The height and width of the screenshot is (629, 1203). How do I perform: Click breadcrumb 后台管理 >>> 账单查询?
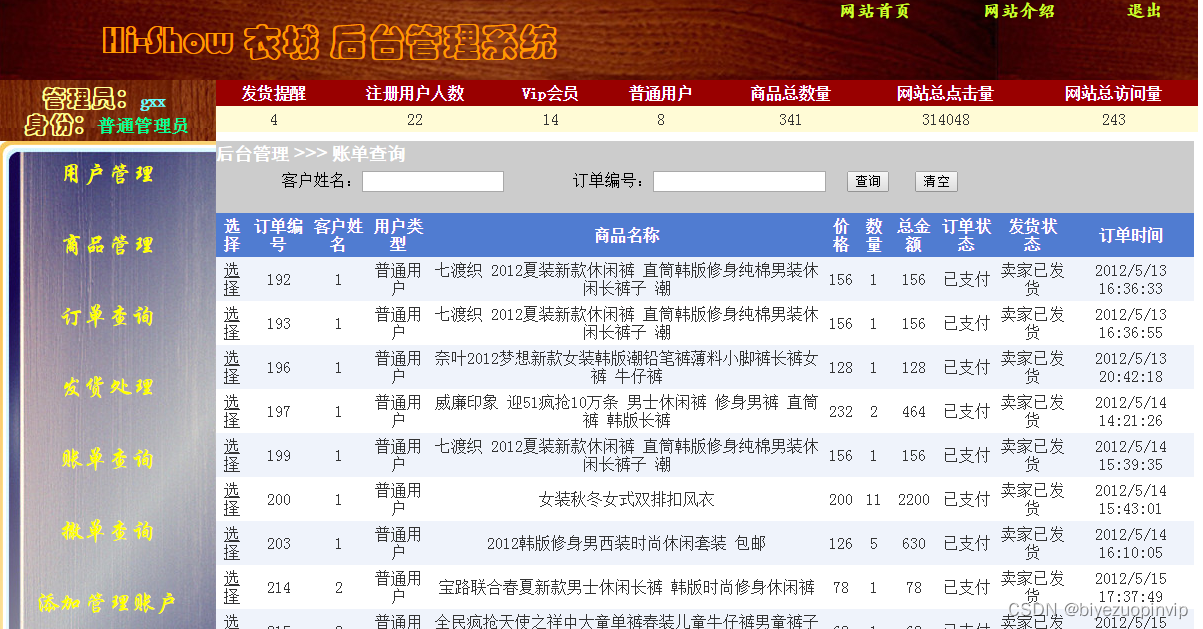(x=311, y=155)
